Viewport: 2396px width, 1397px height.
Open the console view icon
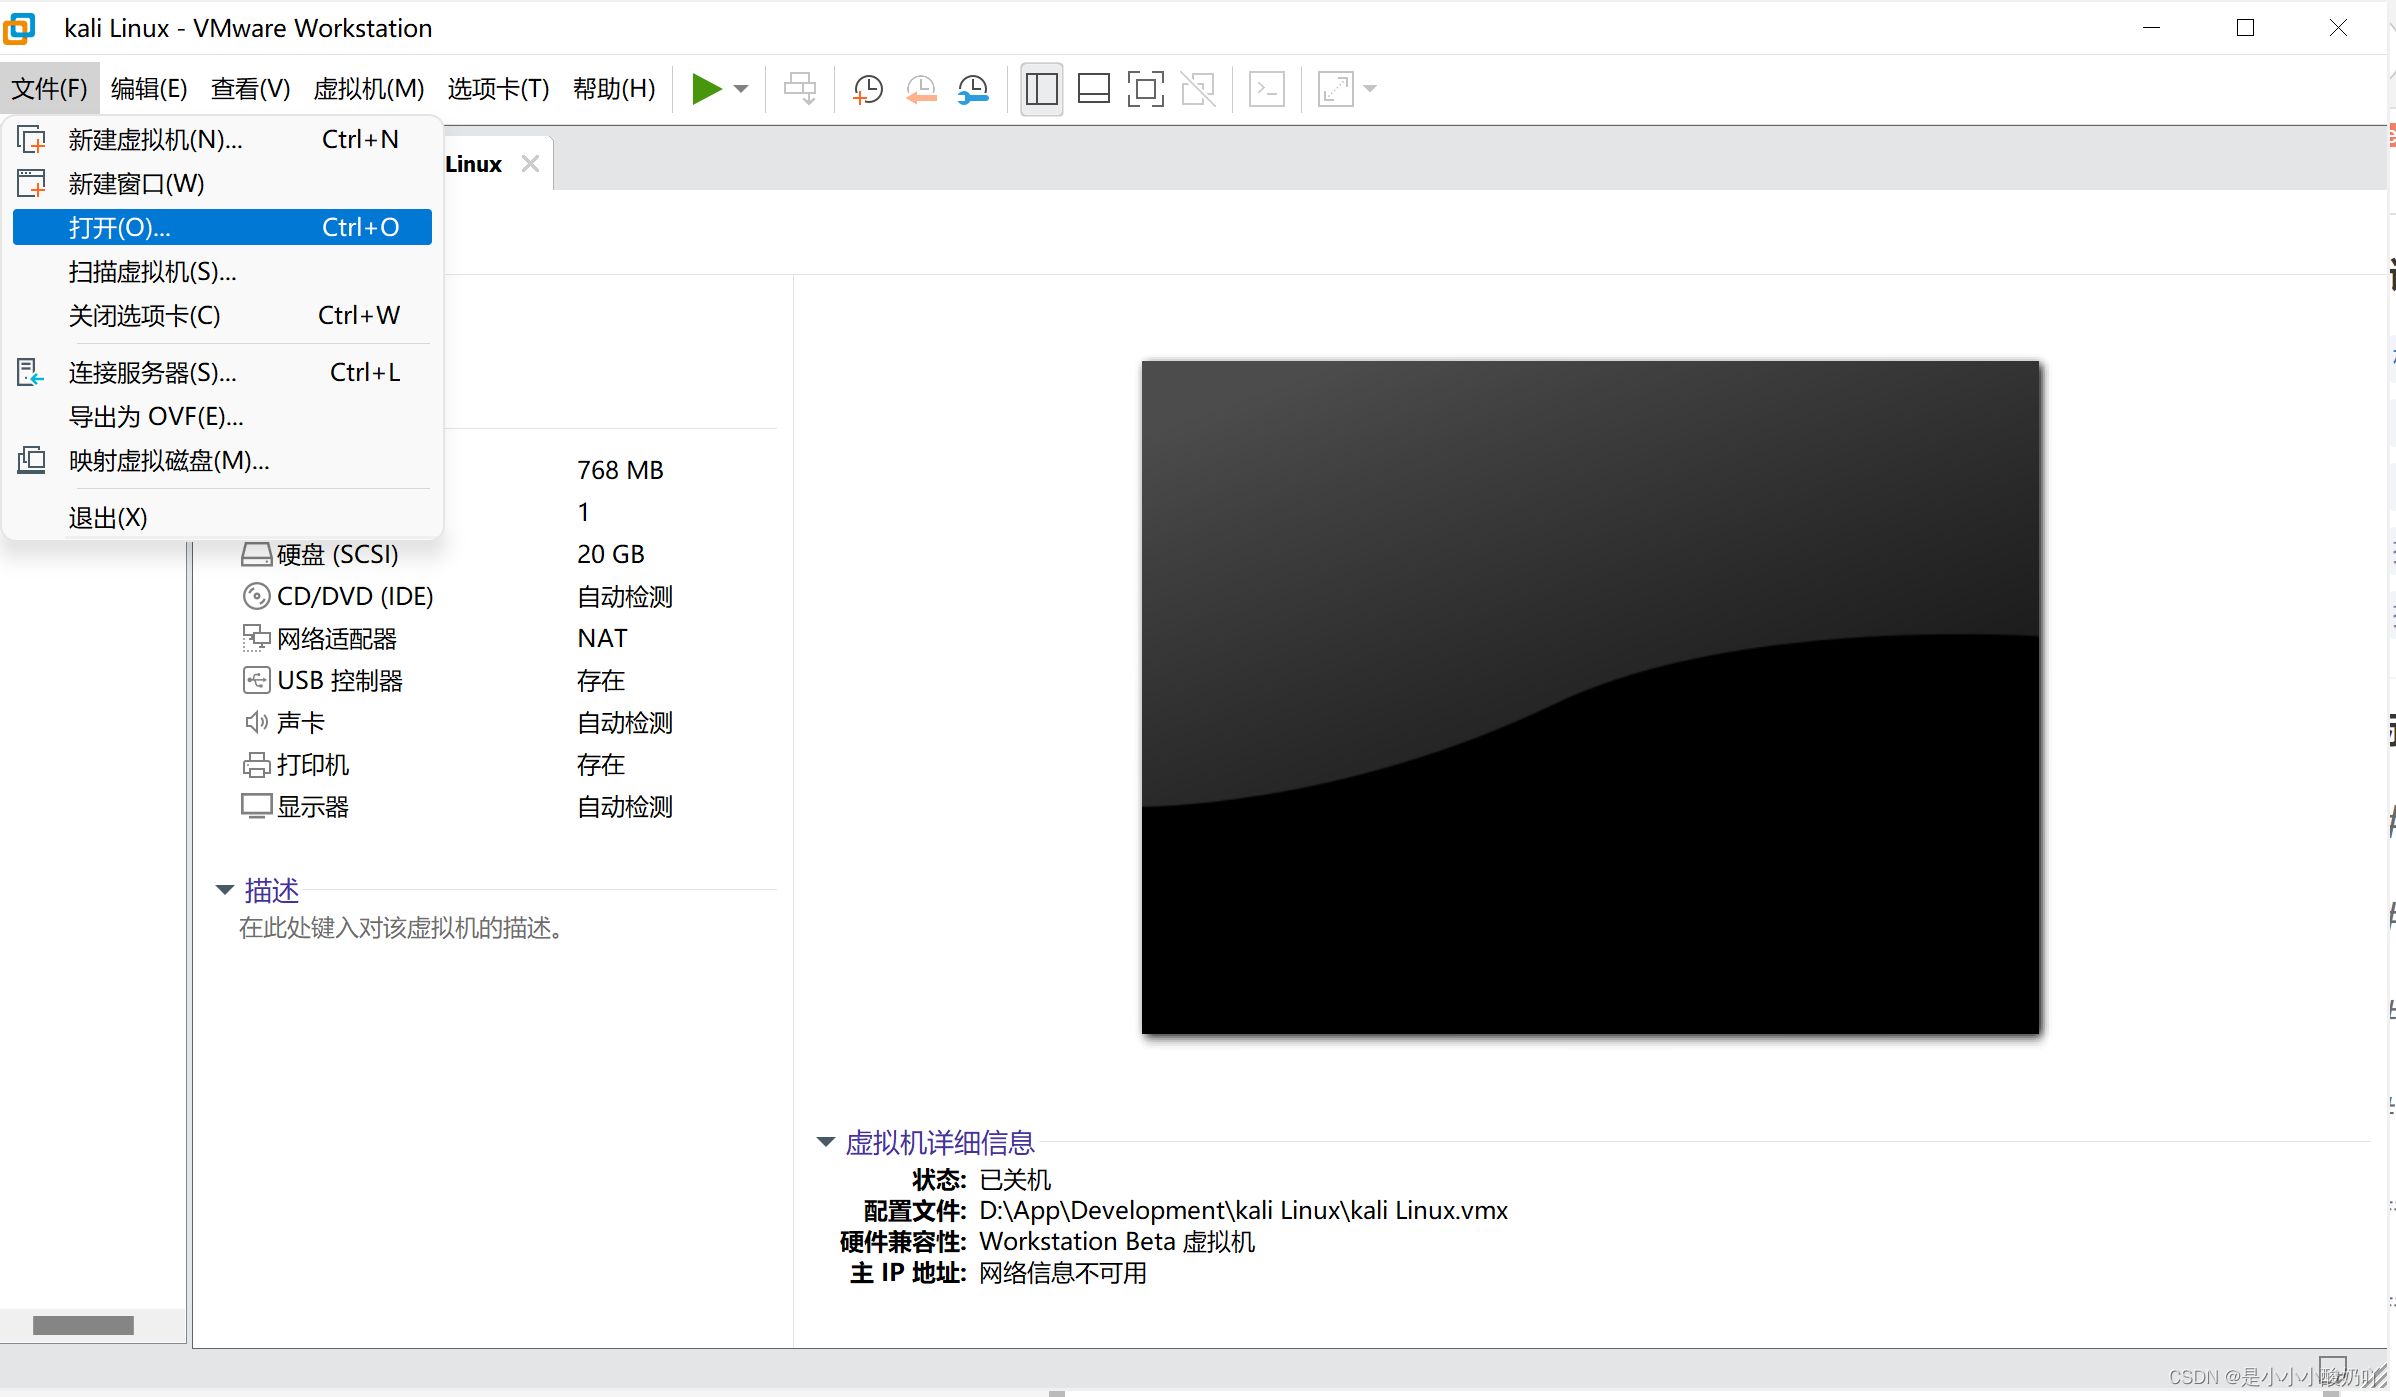[1267, 89]
